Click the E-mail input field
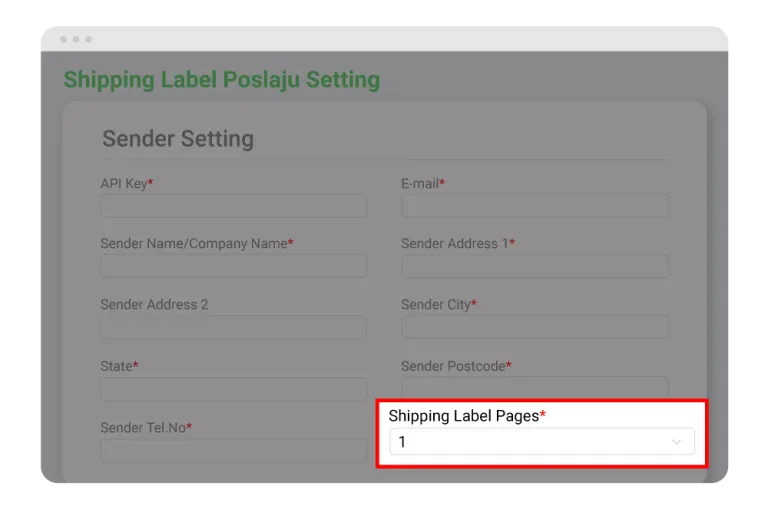Screen dimensions: 768x509 pyautogui.click(x=535, y=206)
